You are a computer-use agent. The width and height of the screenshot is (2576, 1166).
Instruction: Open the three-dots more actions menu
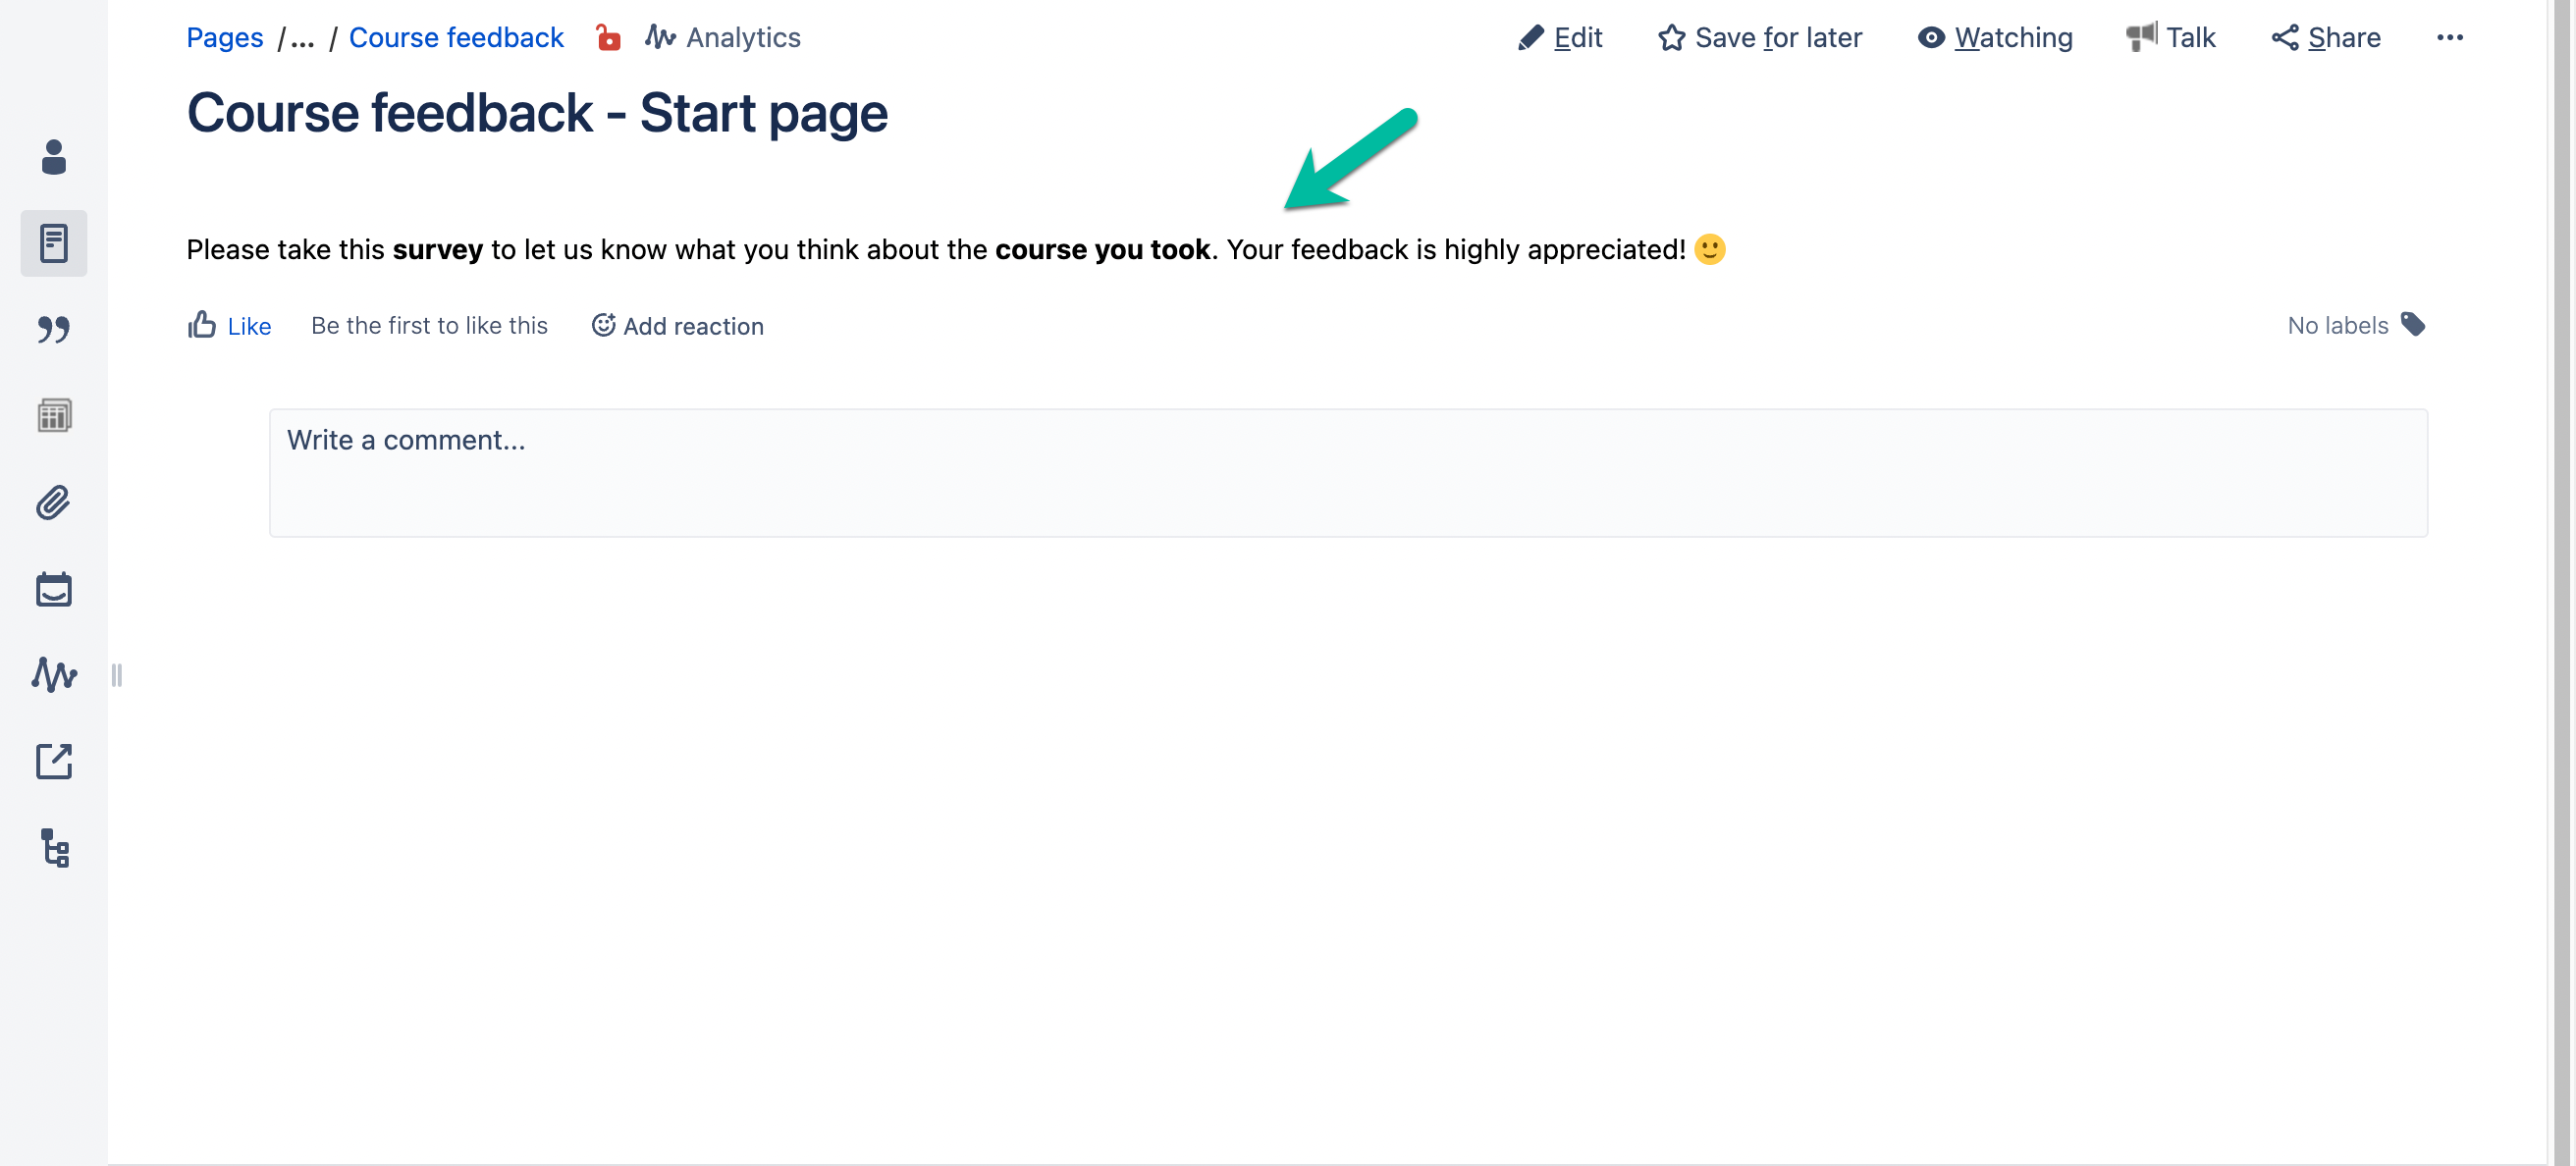tap(2450, 38)
